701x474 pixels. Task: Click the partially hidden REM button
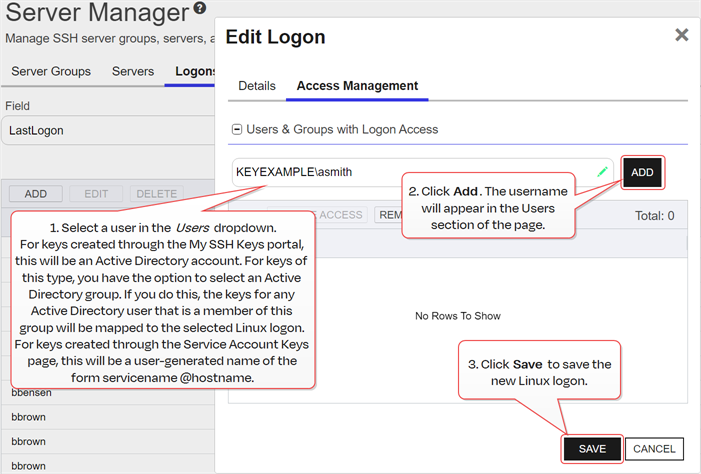(386, 215)
